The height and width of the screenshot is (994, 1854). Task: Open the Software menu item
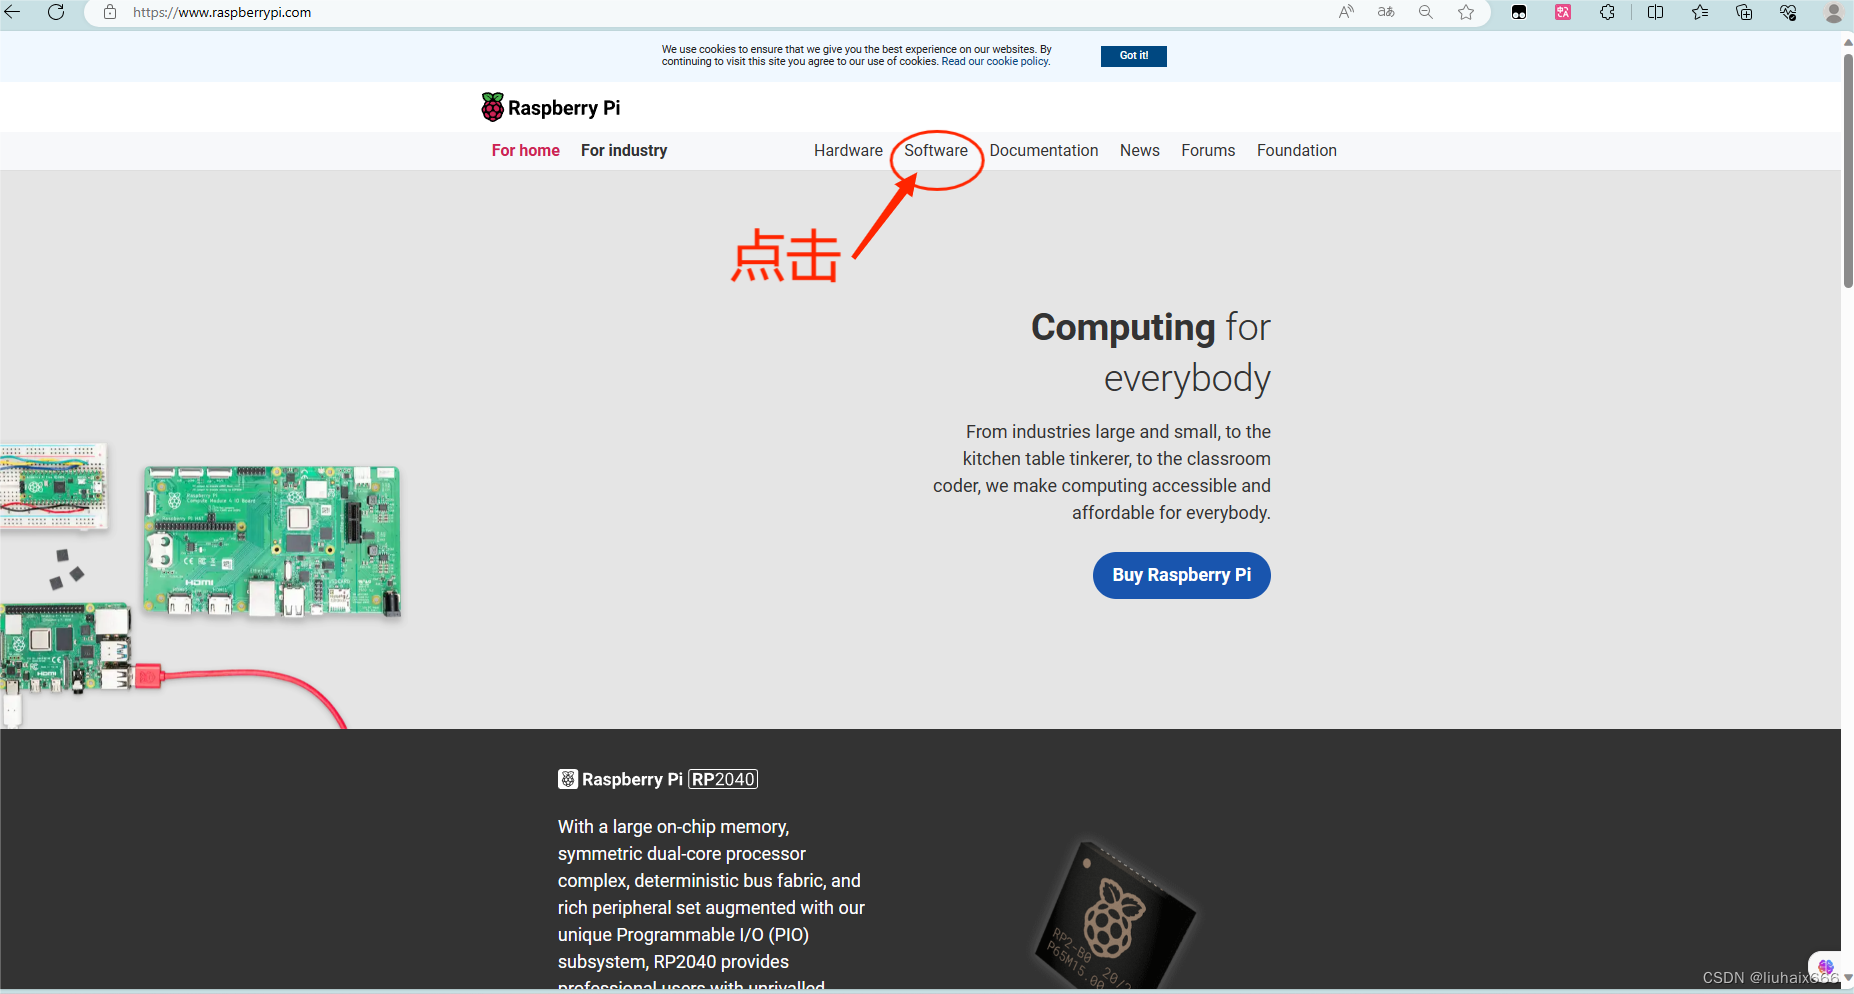pos(936,150)
